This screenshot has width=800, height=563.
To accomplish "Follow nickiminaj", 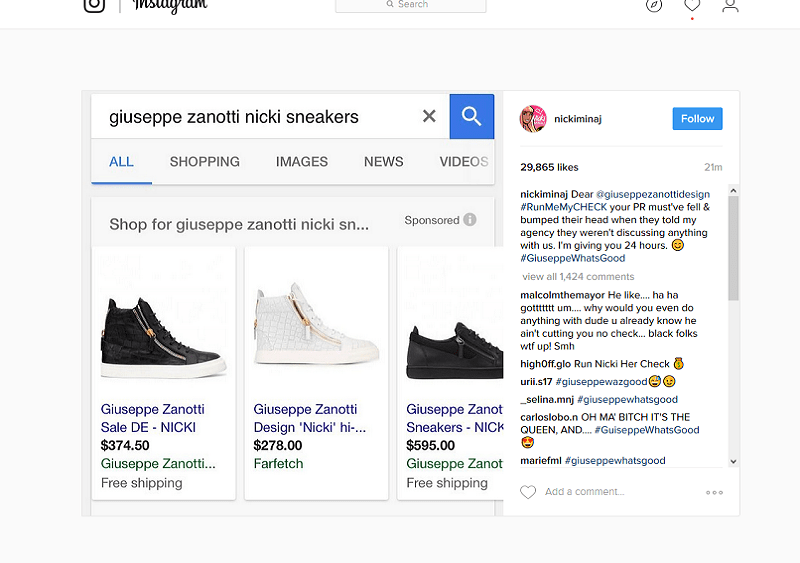I will pos(697,118).
